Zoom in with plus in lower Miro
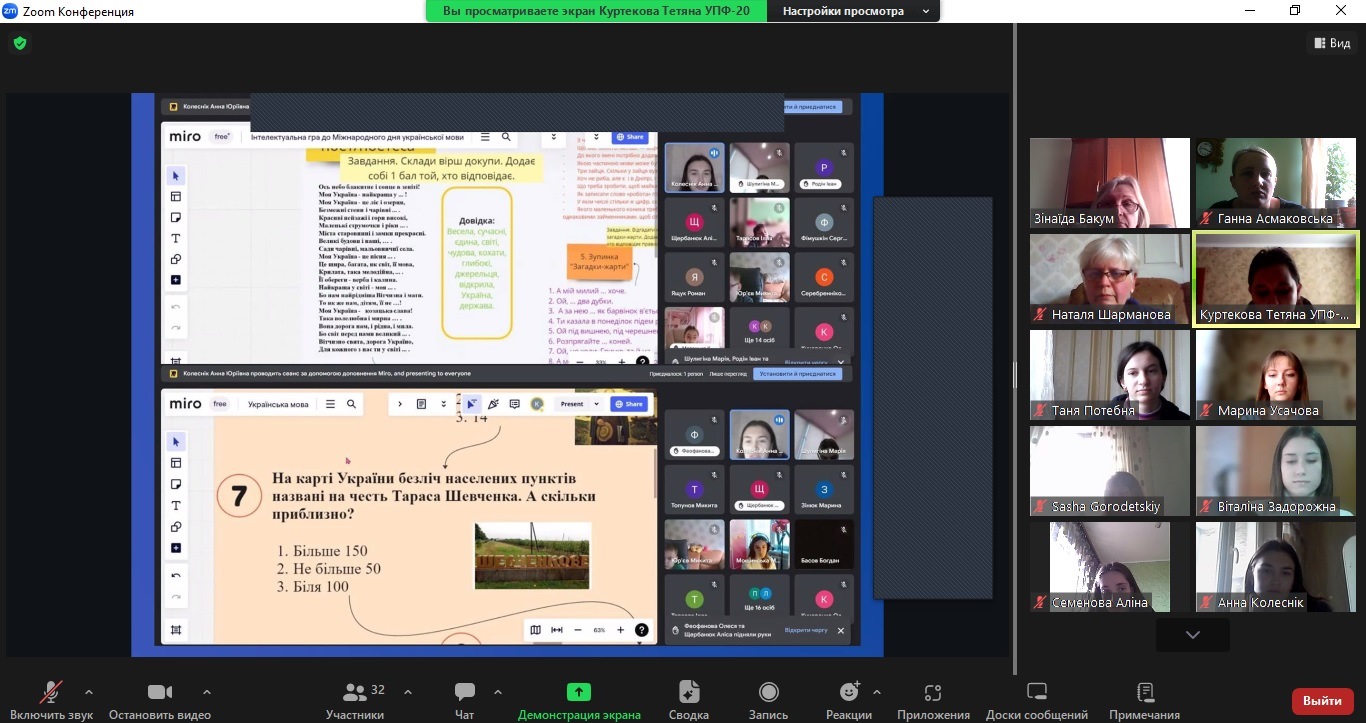Screen dimensions: 1366x723 [x=620, y=630]
